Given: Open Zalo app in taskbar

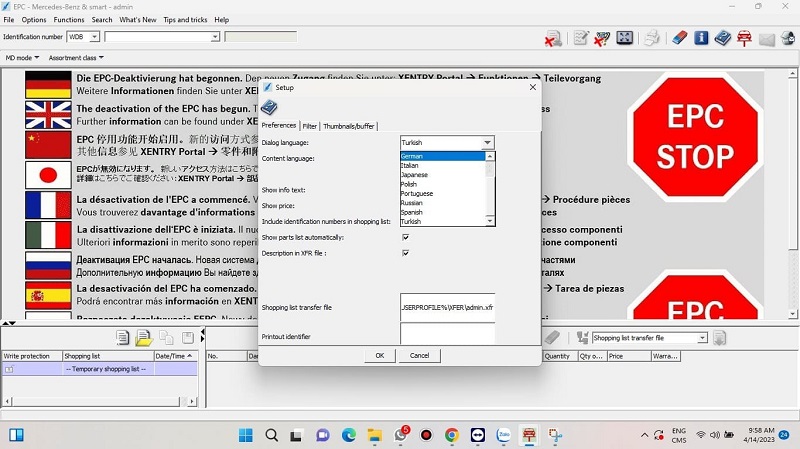Looking at the screenshot, I should [x=504, y=435].
